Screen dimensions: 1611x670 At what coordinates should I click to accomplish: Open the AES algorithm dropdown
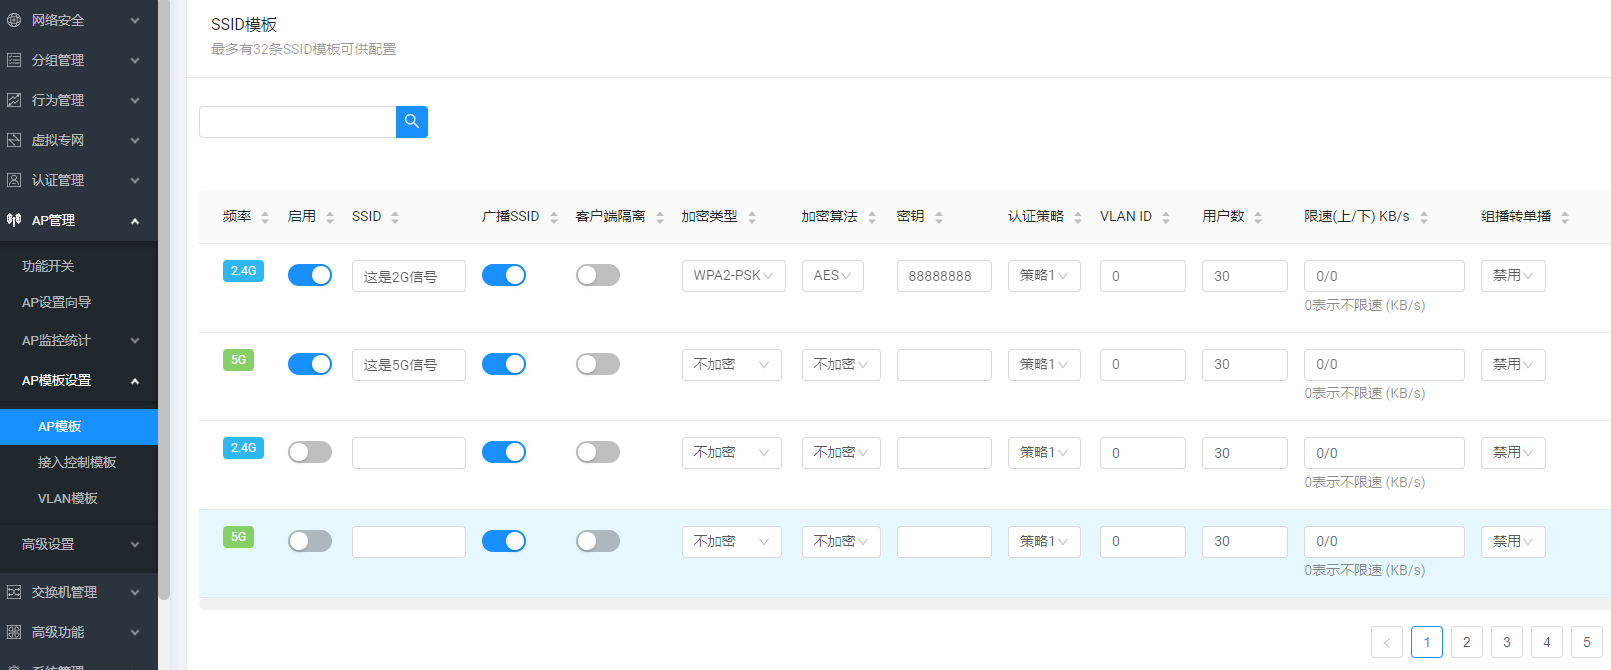(x=833, y=276)
